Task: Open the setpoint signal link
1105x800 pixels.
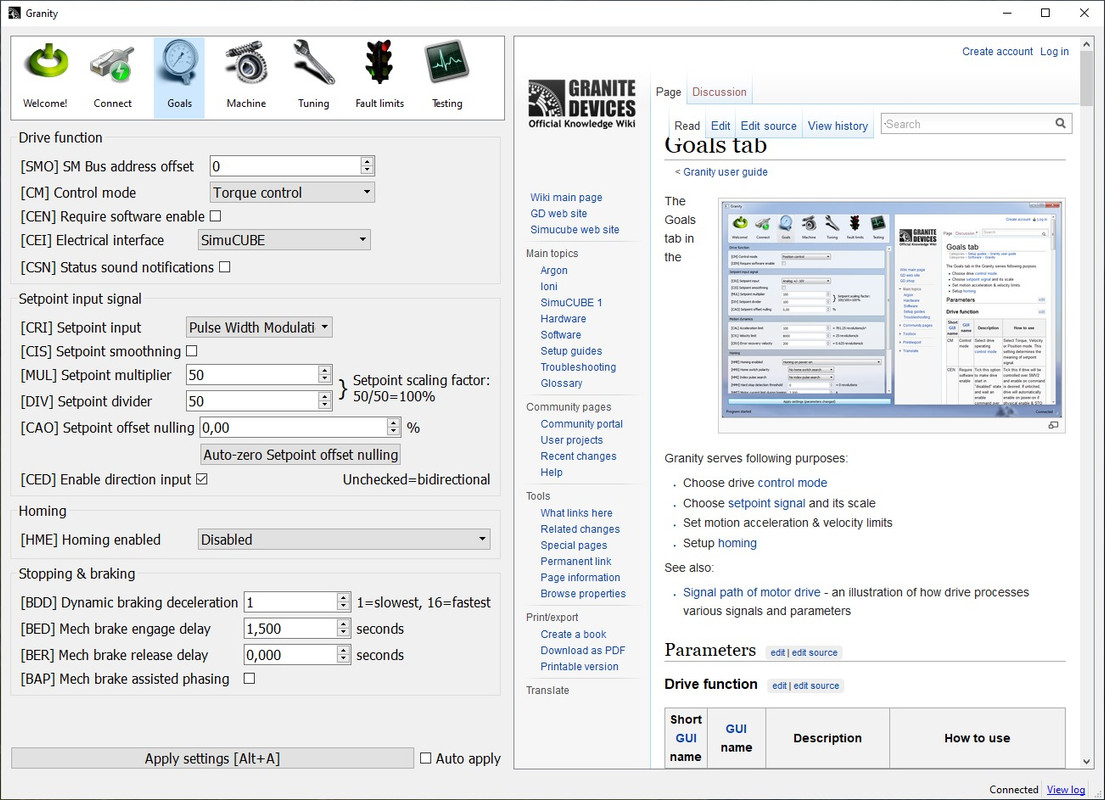Action: (x=766, y=503)
